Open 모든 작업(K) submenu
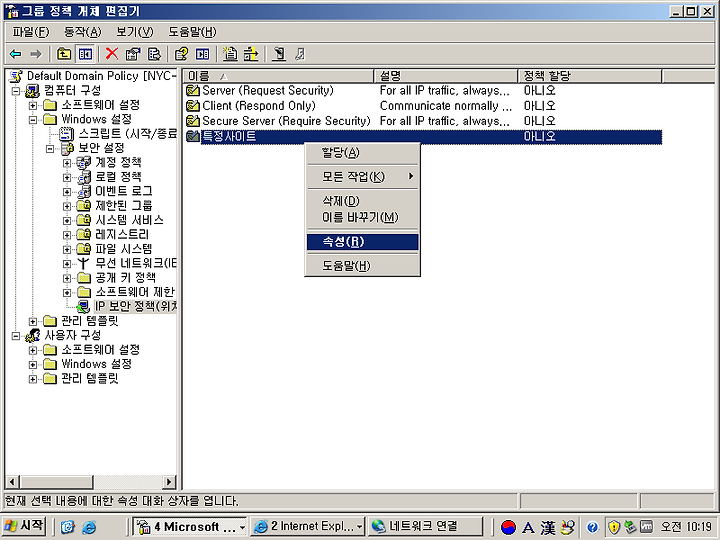 pyautogui.click(x=362, y=176)
